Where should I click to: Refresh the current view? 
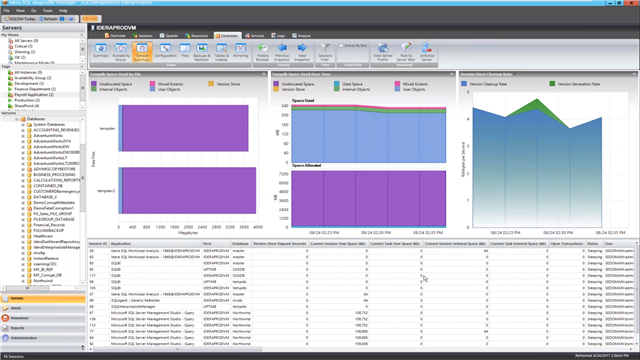tap(48, 19)
